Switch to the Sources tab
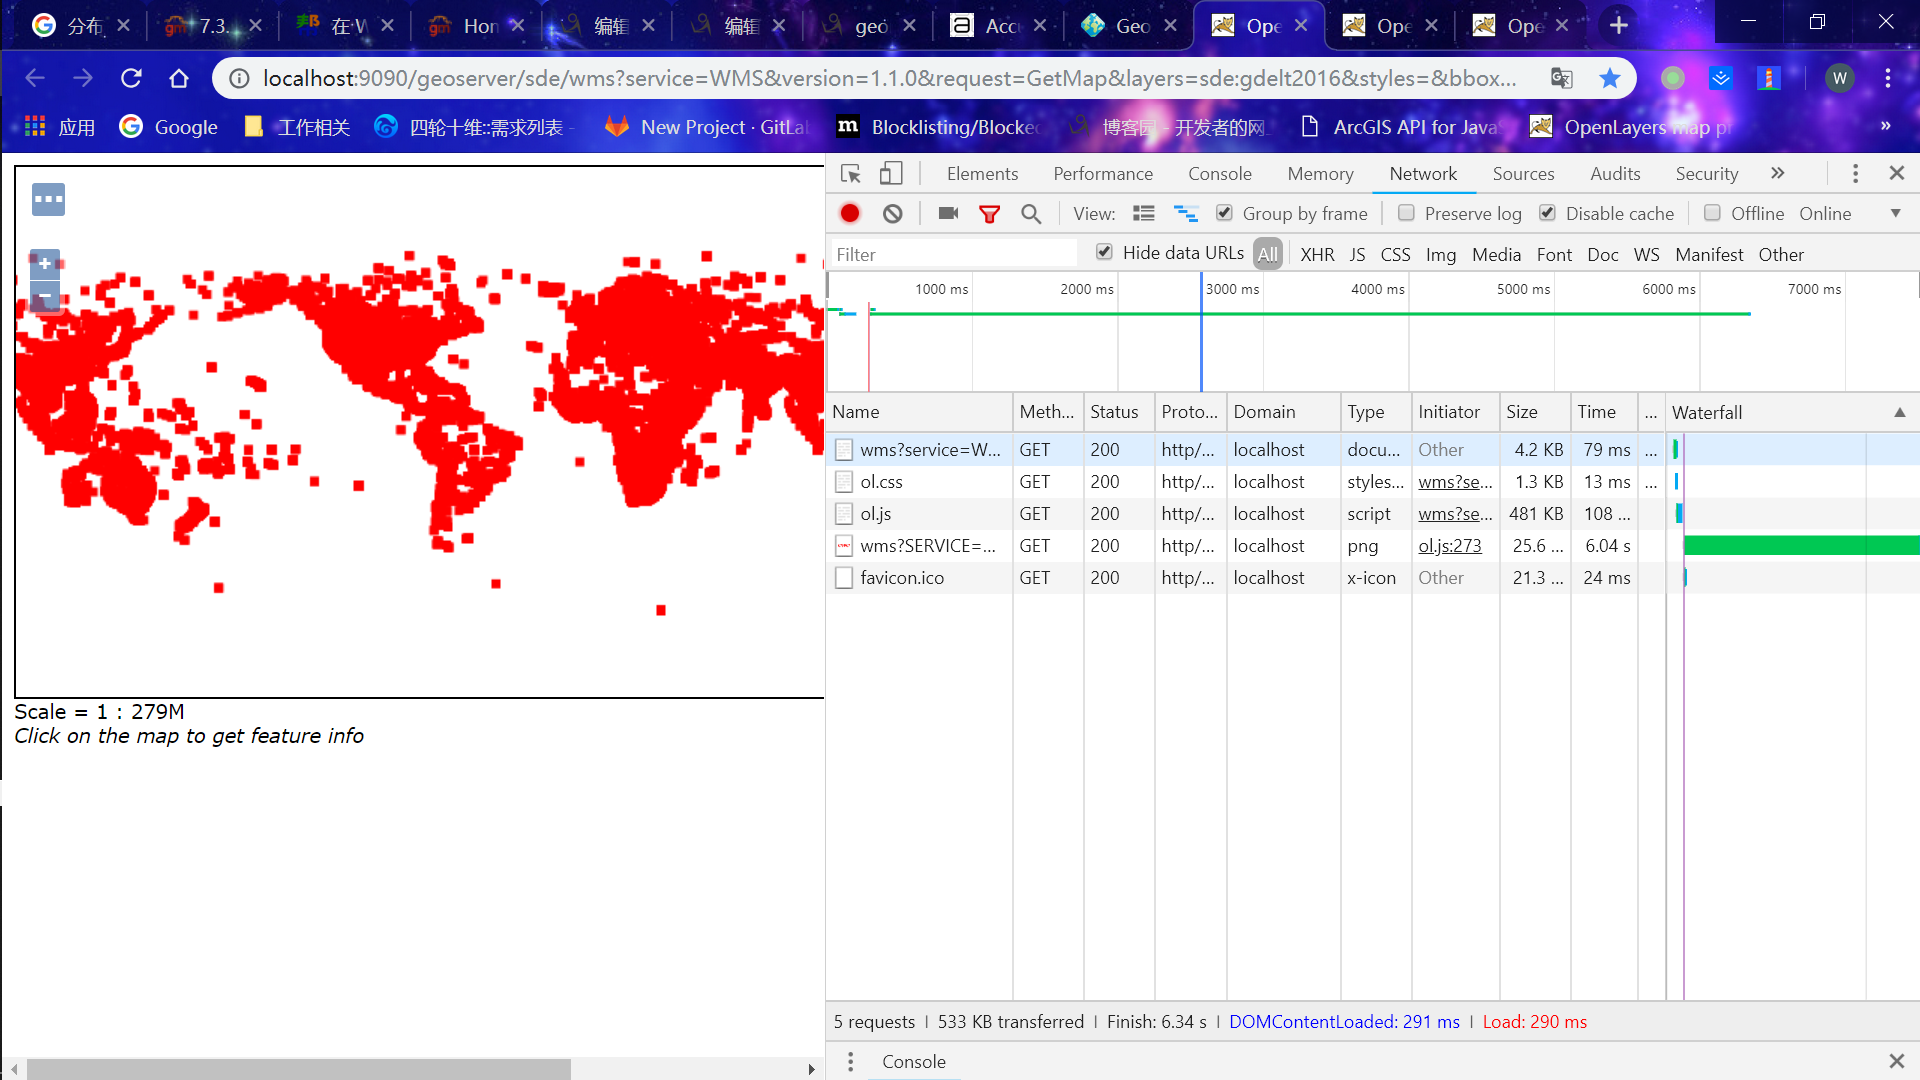The width and height of the screenshot is (1920, 1080). click(x=1523, y=174)
